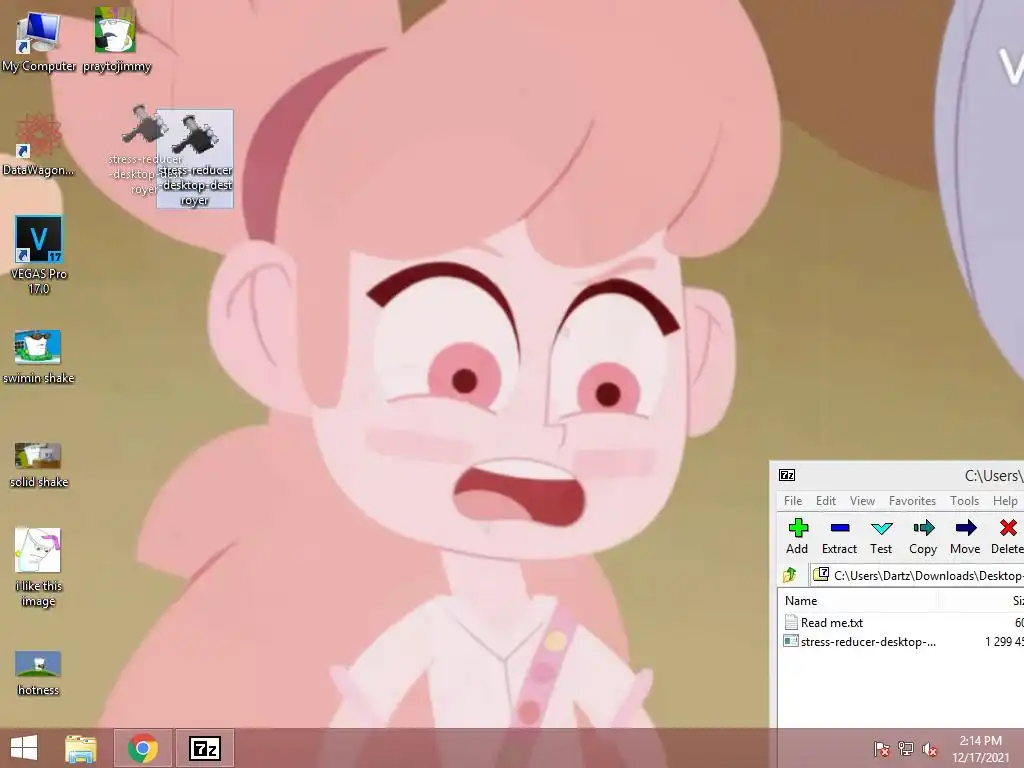Click the Test button in 7-Zip

click(x=881, y=536)
